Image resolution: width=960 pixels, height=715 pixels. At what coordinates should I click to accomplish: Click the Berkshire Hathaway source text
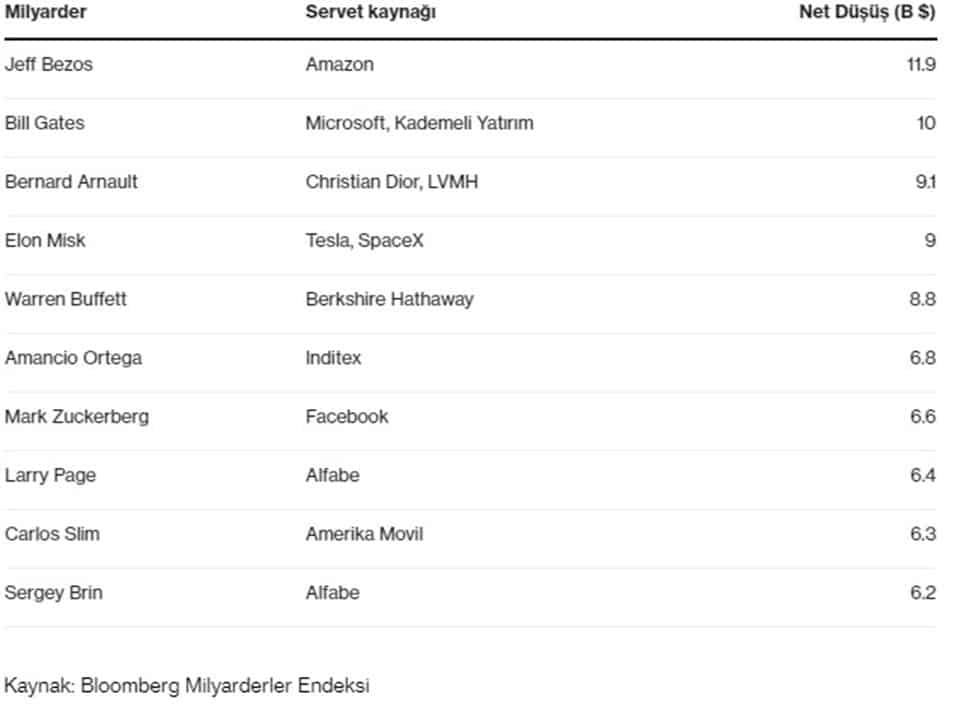click(390, 299)
